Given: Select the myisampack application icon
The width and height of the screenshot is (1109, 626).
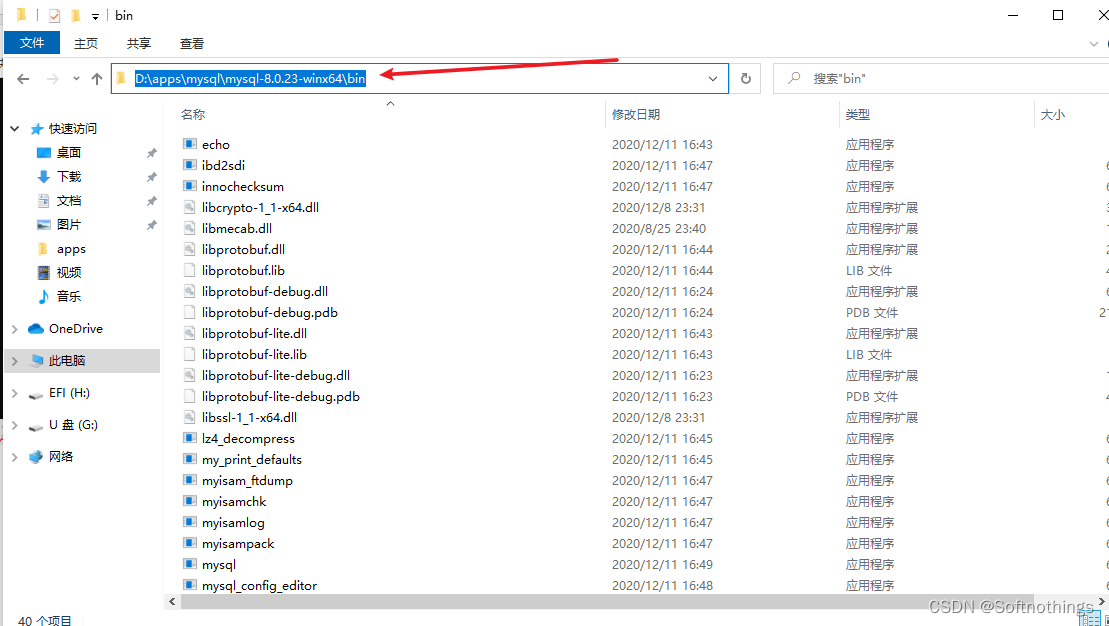Looking at the screenshot, I should pos(190,543).
